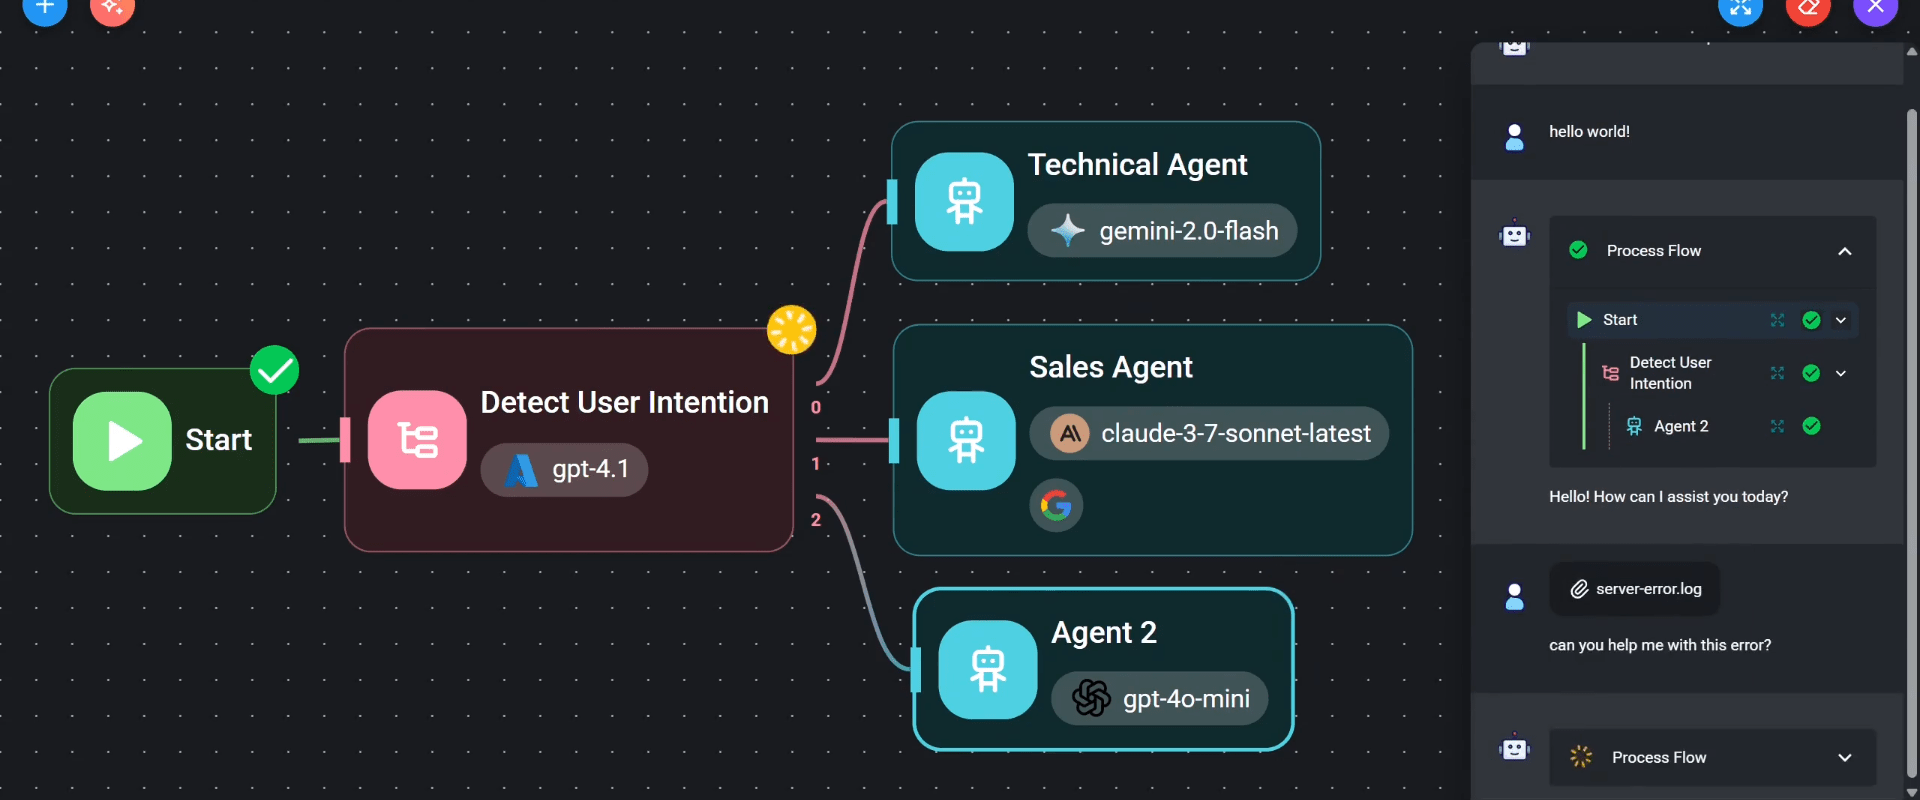
Task: Select the Detect User Intention node title
Action: point(625,402)
